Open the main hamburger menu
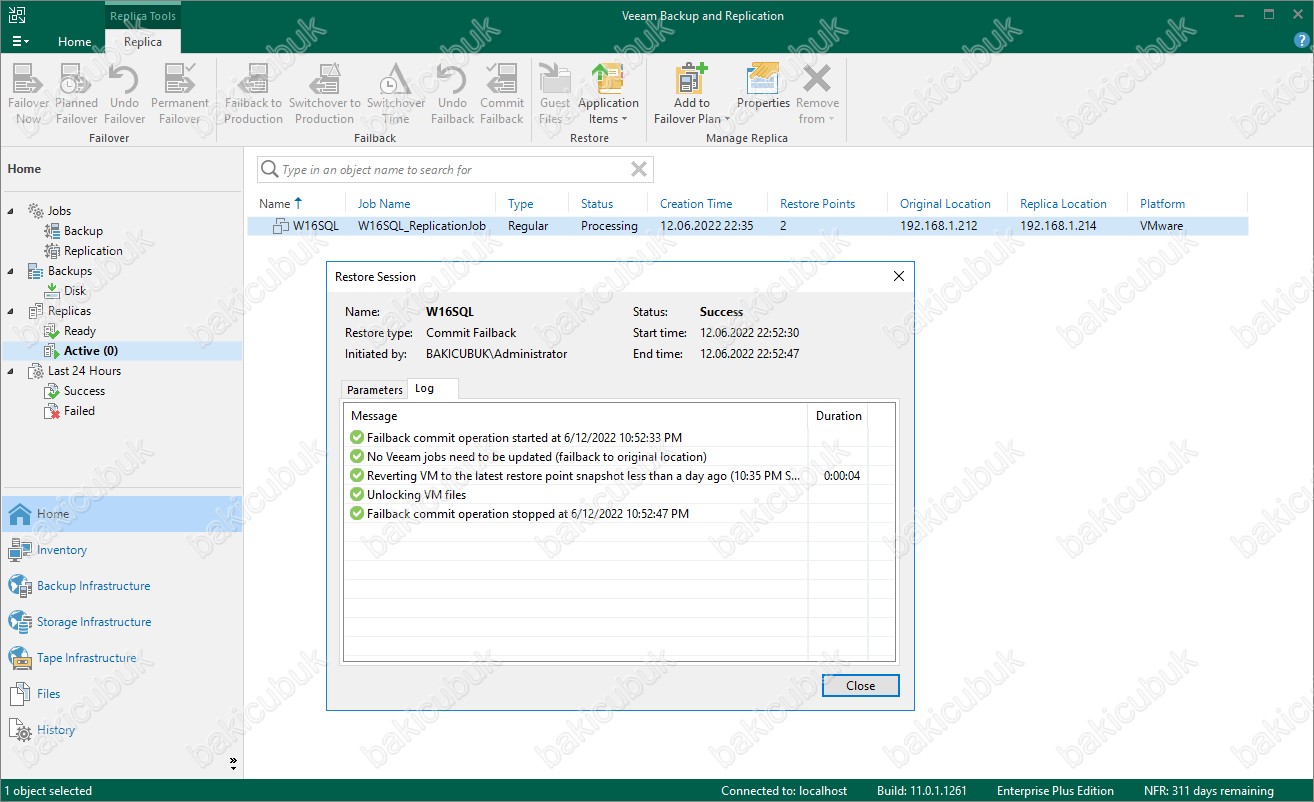 [x=20, y=42]
